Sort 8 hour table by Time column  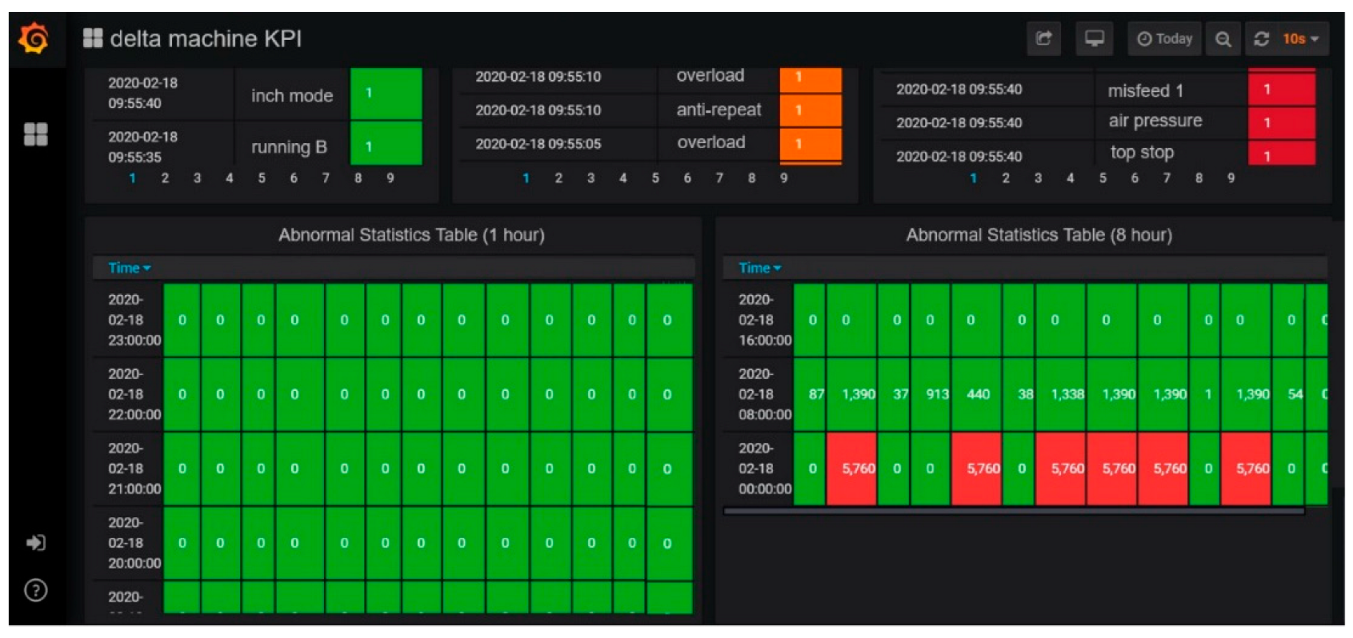pyautogui.click(x=759, y=268)
